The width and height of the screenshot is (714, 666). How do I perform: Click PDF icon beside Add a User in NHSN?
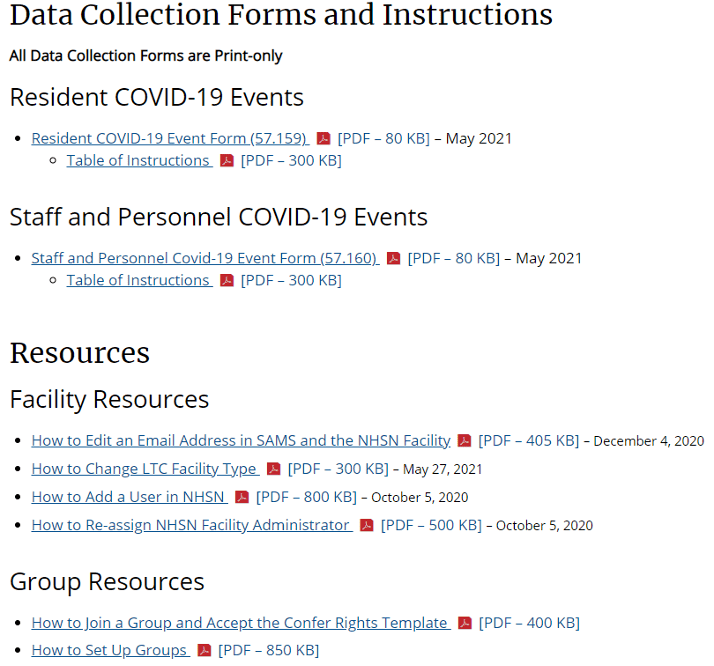(242, 497)
